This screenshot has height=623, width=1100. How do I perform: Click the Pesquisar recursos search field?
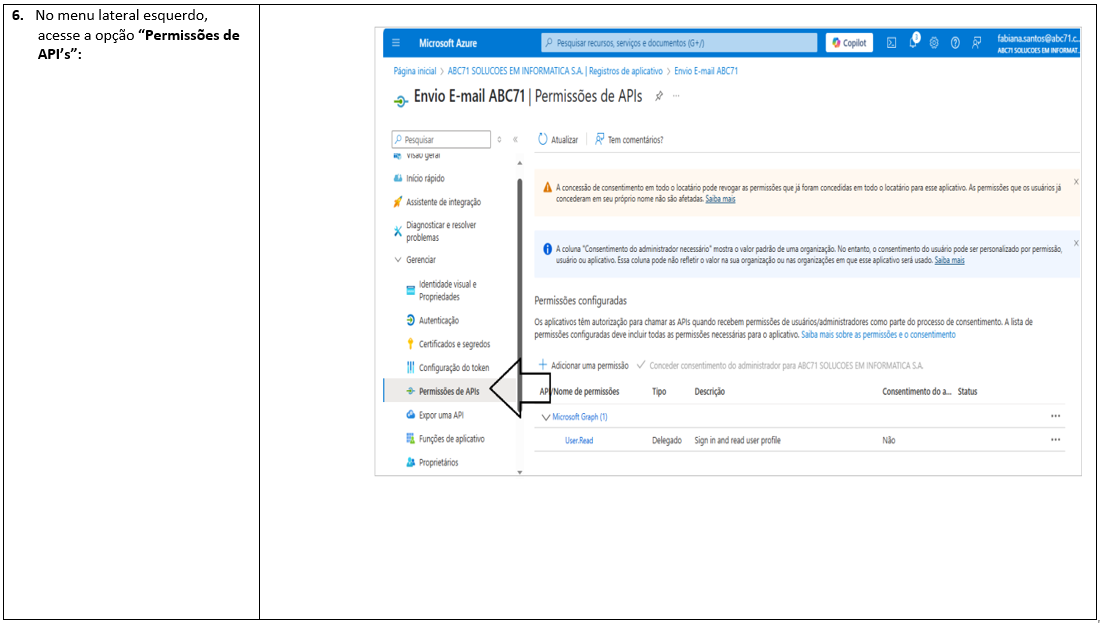(680, 43)
